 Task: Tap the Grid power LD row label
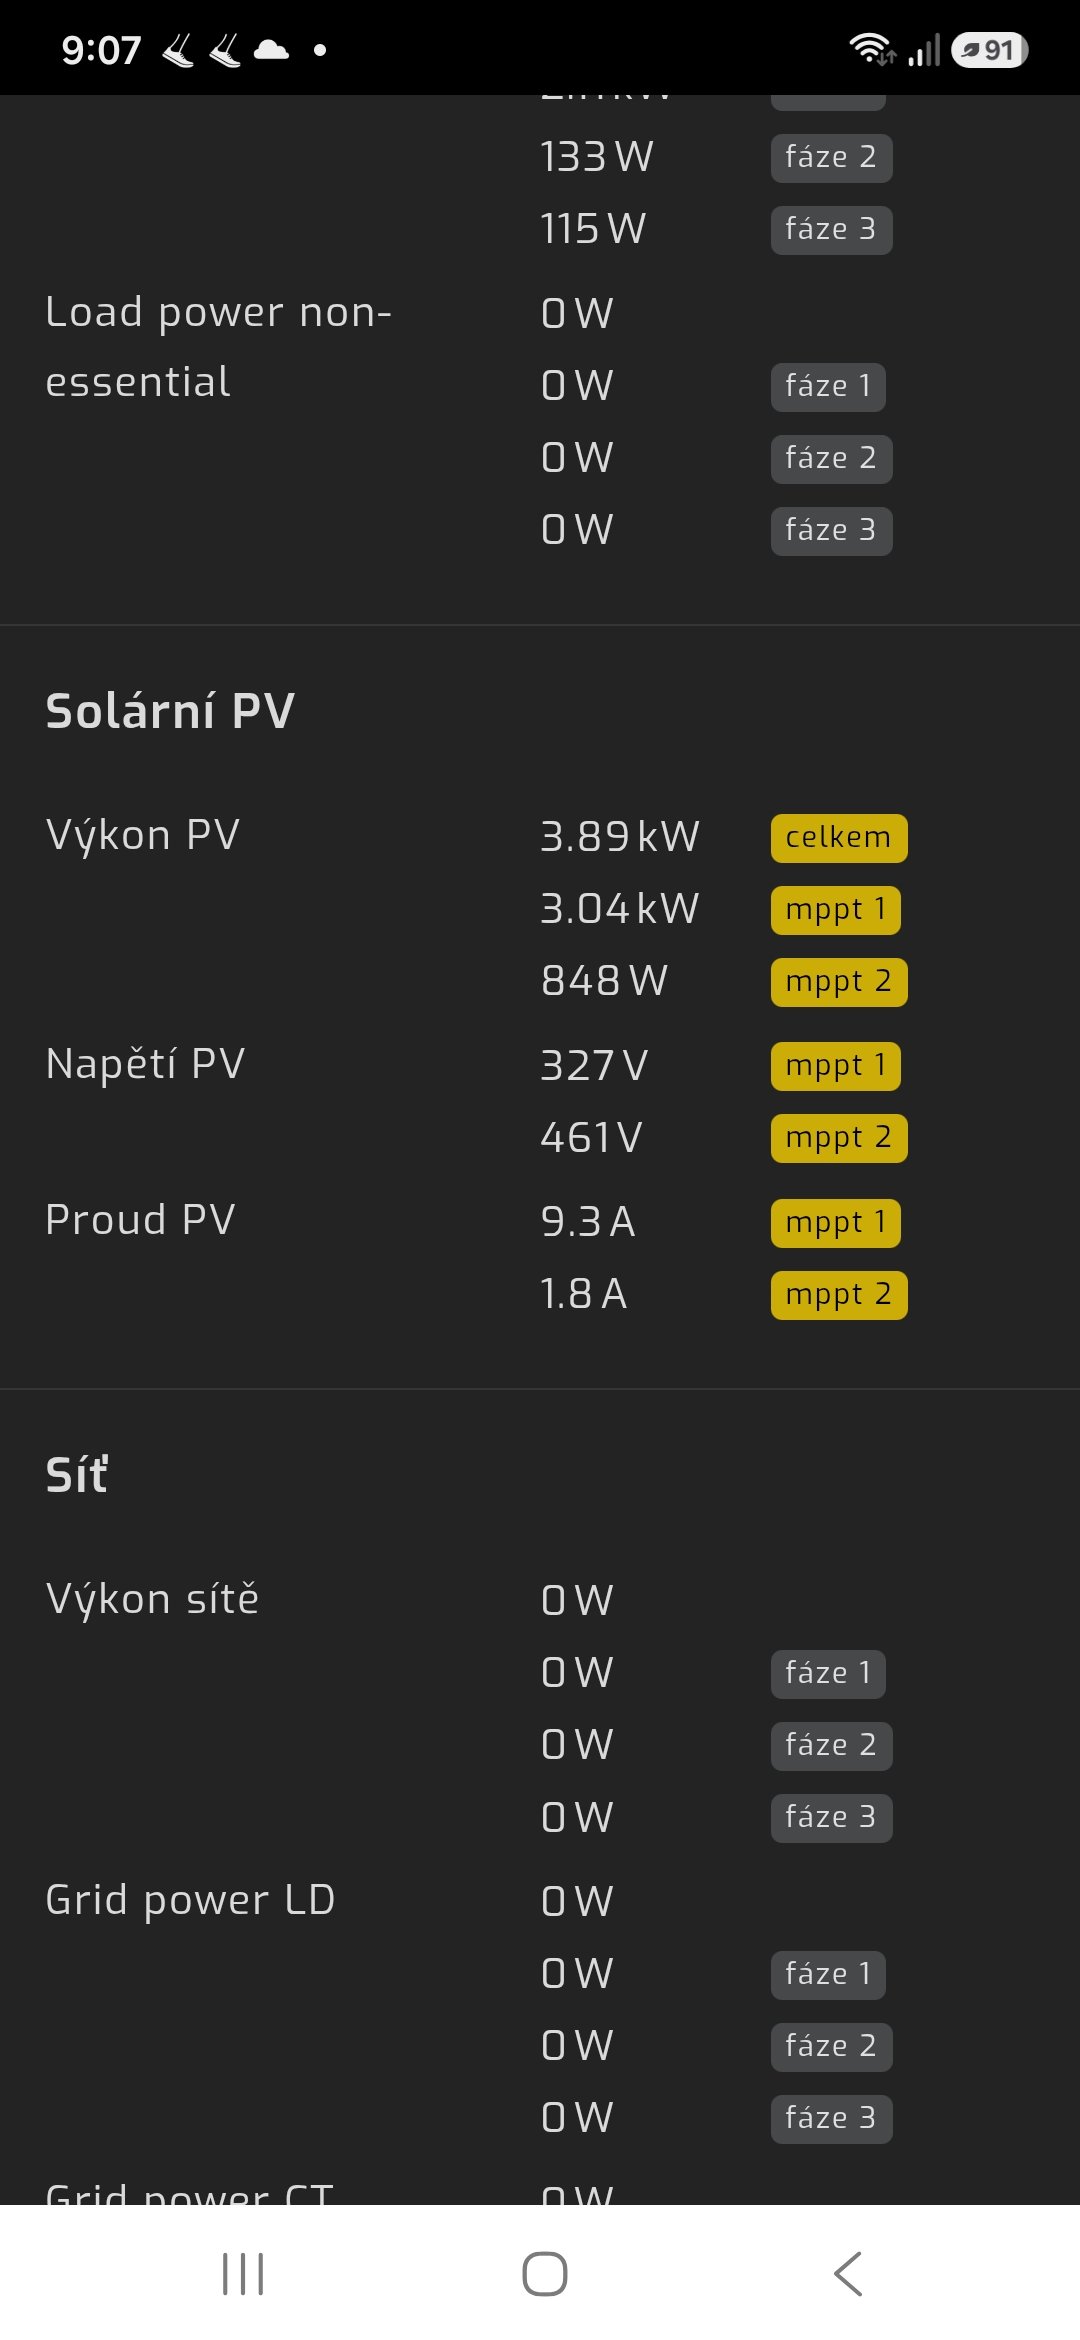tap(190, 1901)
